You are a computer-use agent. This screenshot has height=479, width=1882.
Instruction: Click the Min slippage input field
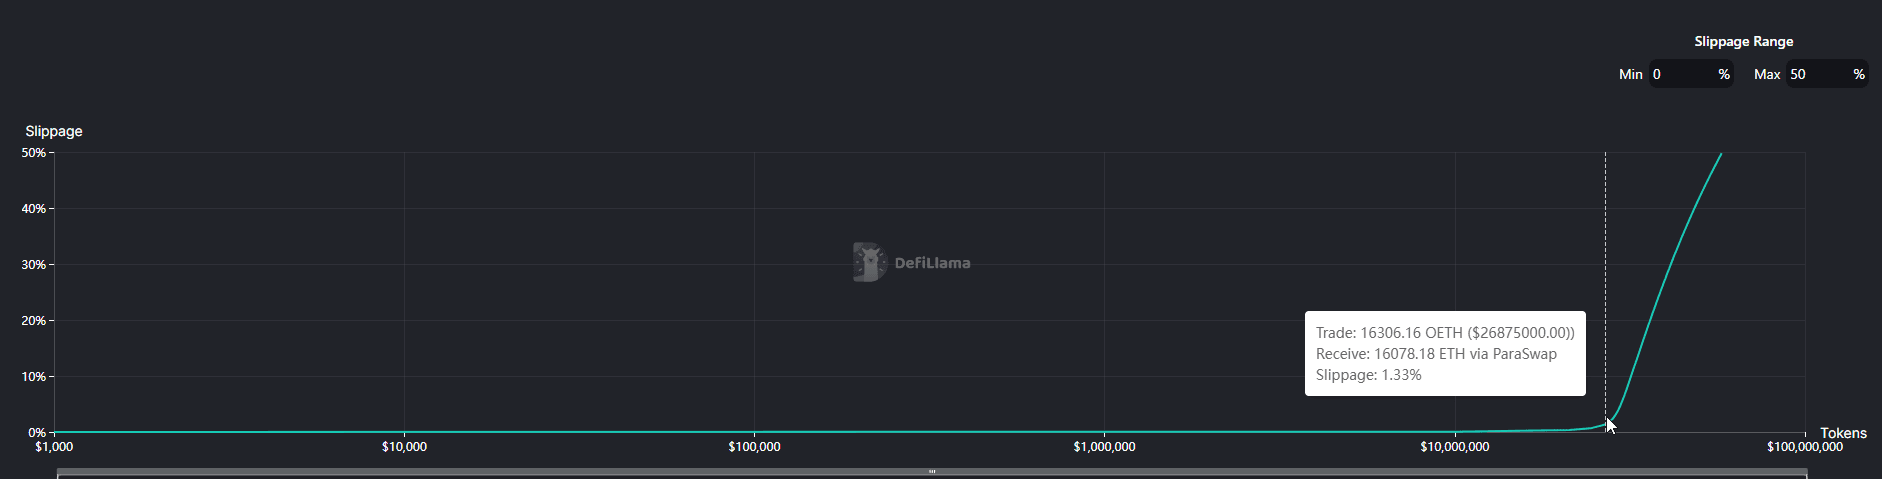click(x=1682, y=74)
